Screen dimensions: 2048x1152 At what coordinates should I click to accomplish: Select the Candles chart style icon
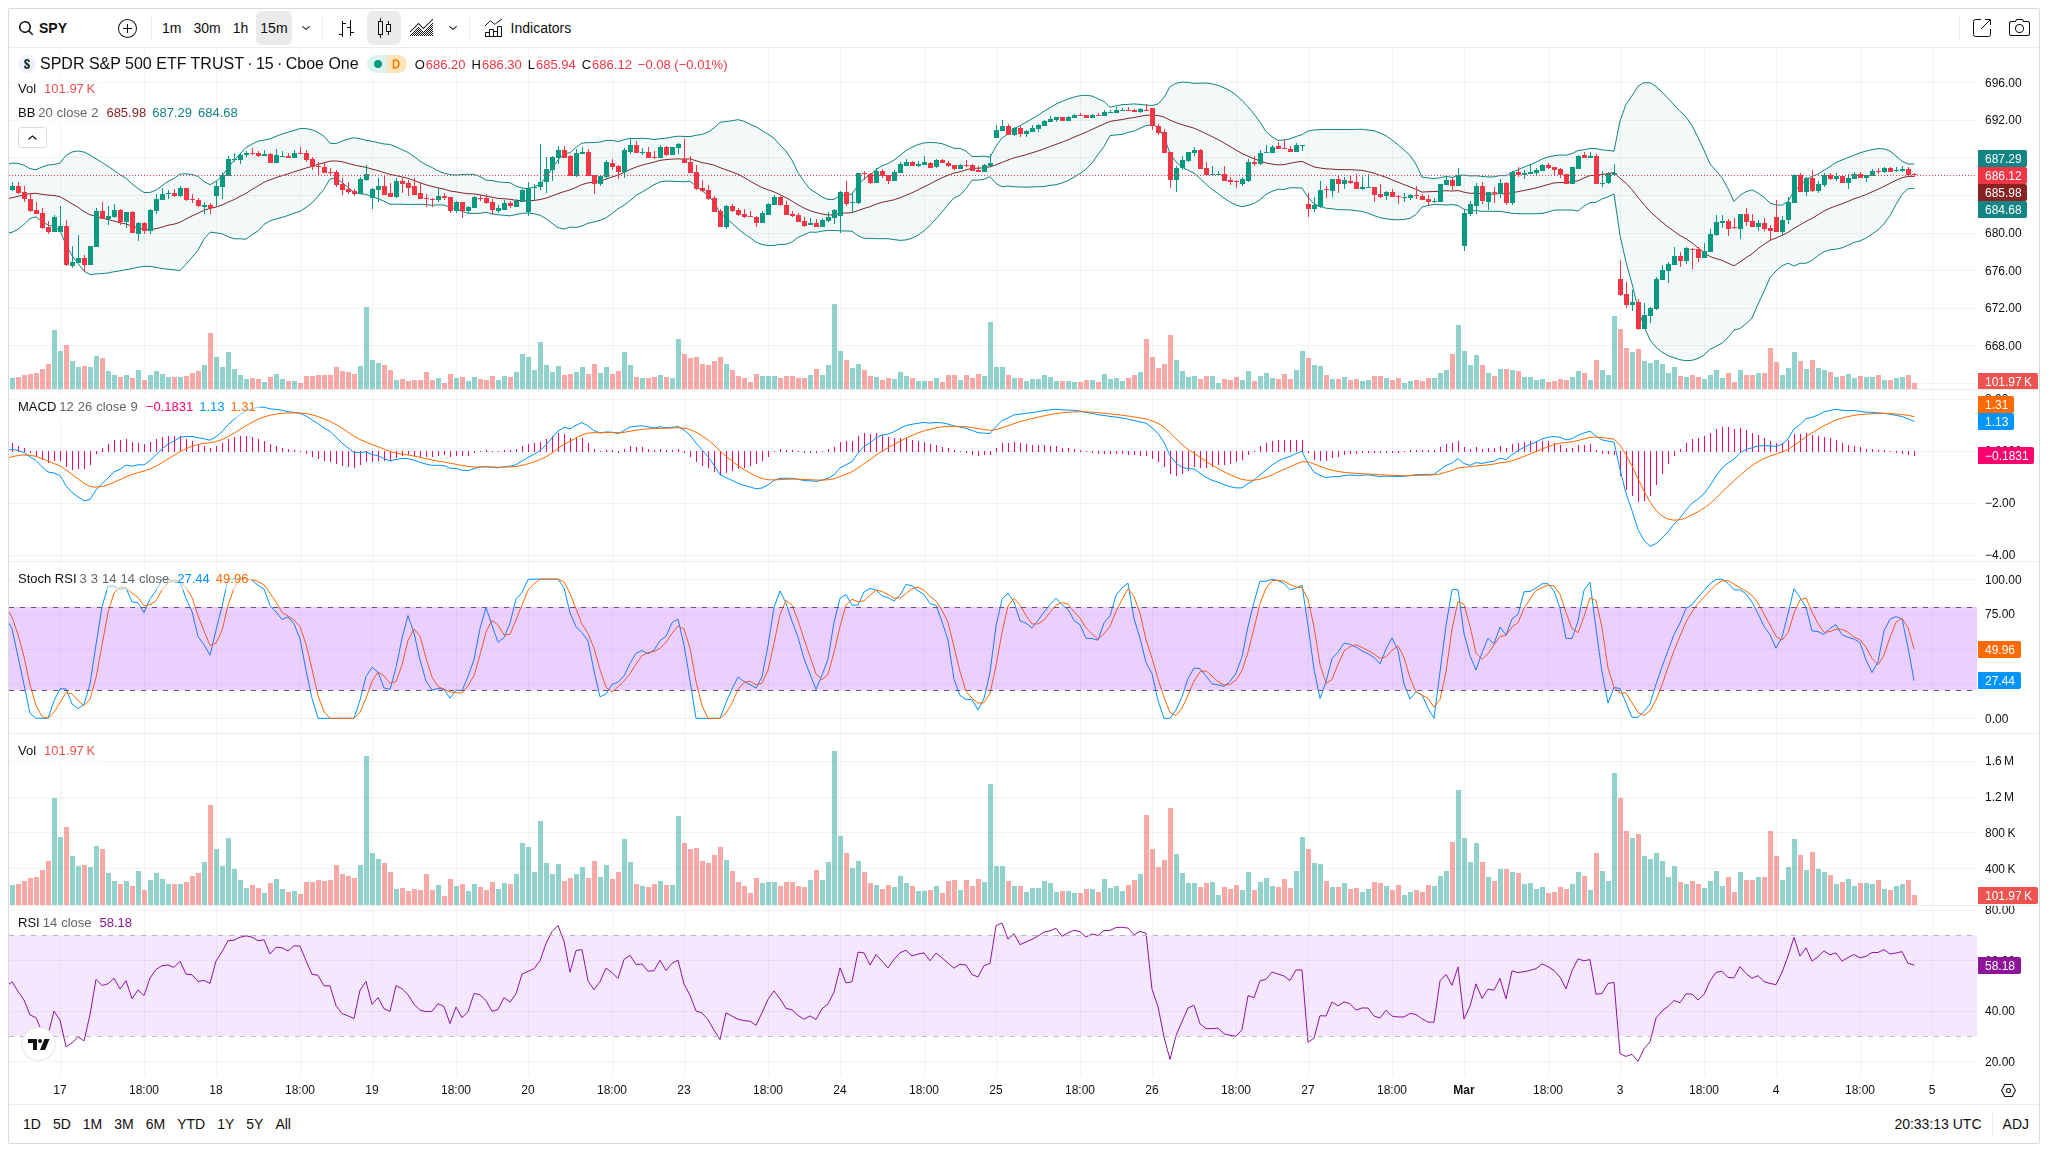pos(384,28)
